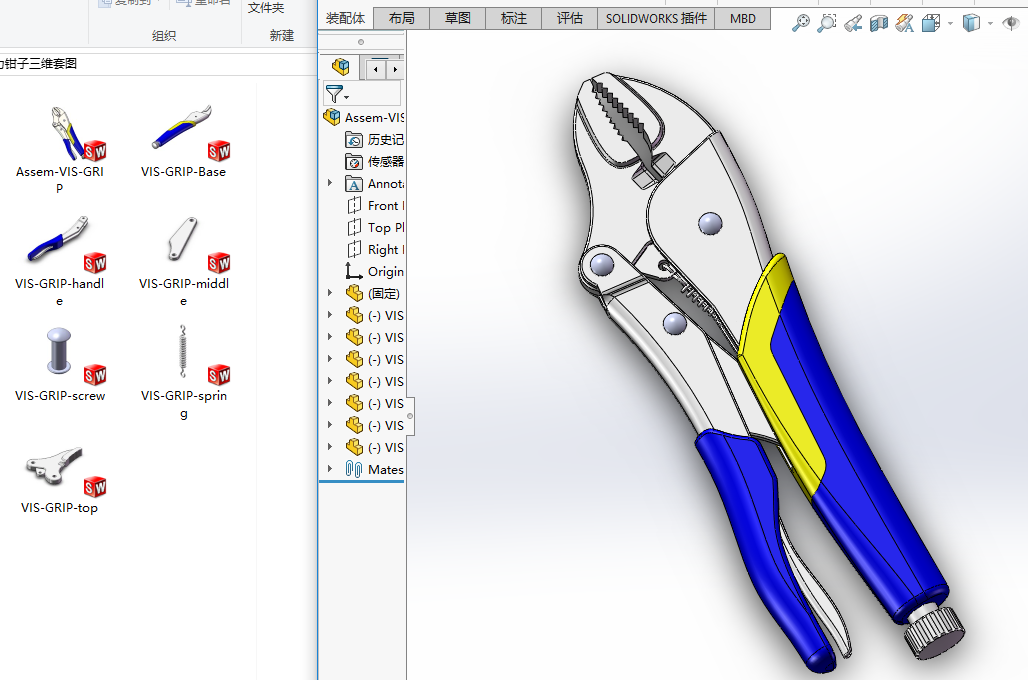The height and width of the screenshot is (680, 1028).
Task: Click the right panel-tab scroll arrow
Action: [395, 70]
